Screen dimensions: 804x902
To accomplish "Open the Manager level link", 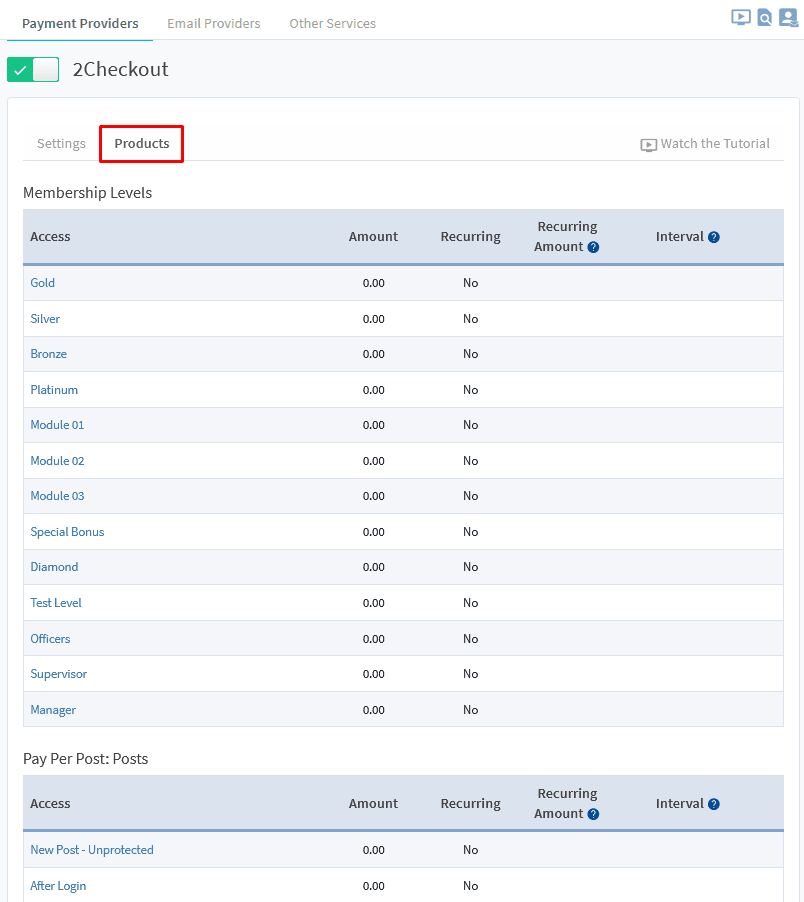I will 53,710.
